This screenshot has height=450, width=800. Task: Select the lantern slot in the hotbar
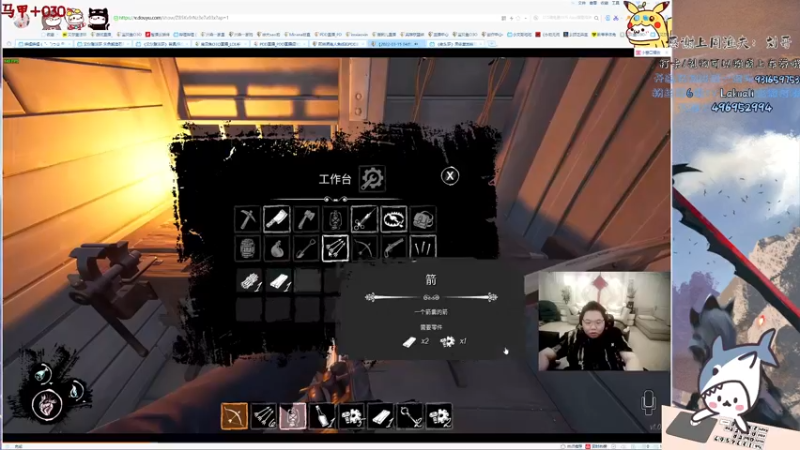(x=293, y=416)
